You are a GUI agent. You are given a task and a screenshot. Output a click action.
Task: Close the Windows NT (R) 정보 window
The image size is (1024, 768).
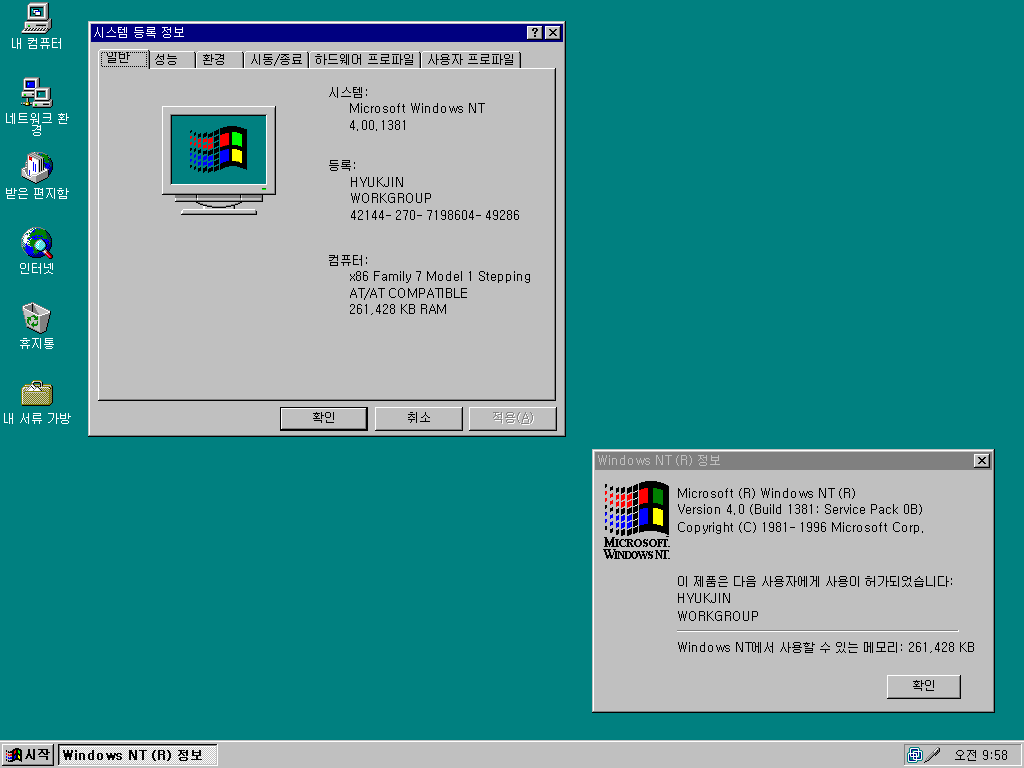click(x=982, y=460)
